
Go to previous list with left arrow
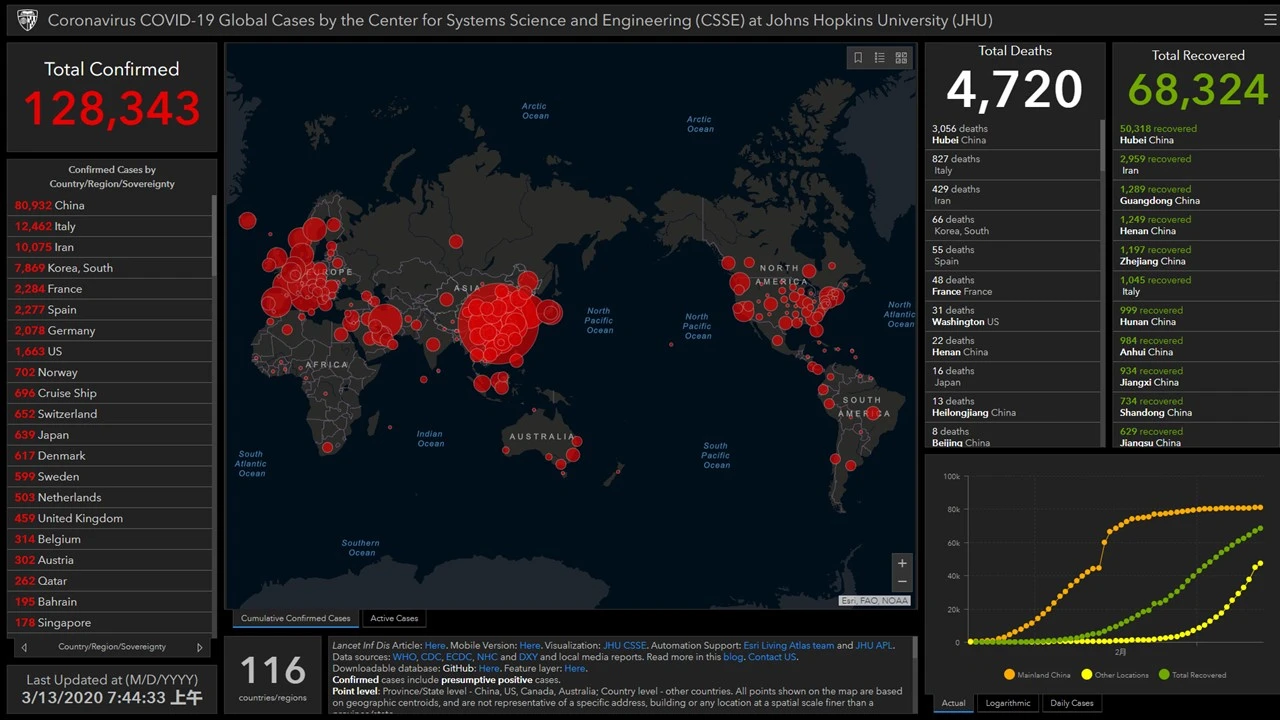point(24,647)
